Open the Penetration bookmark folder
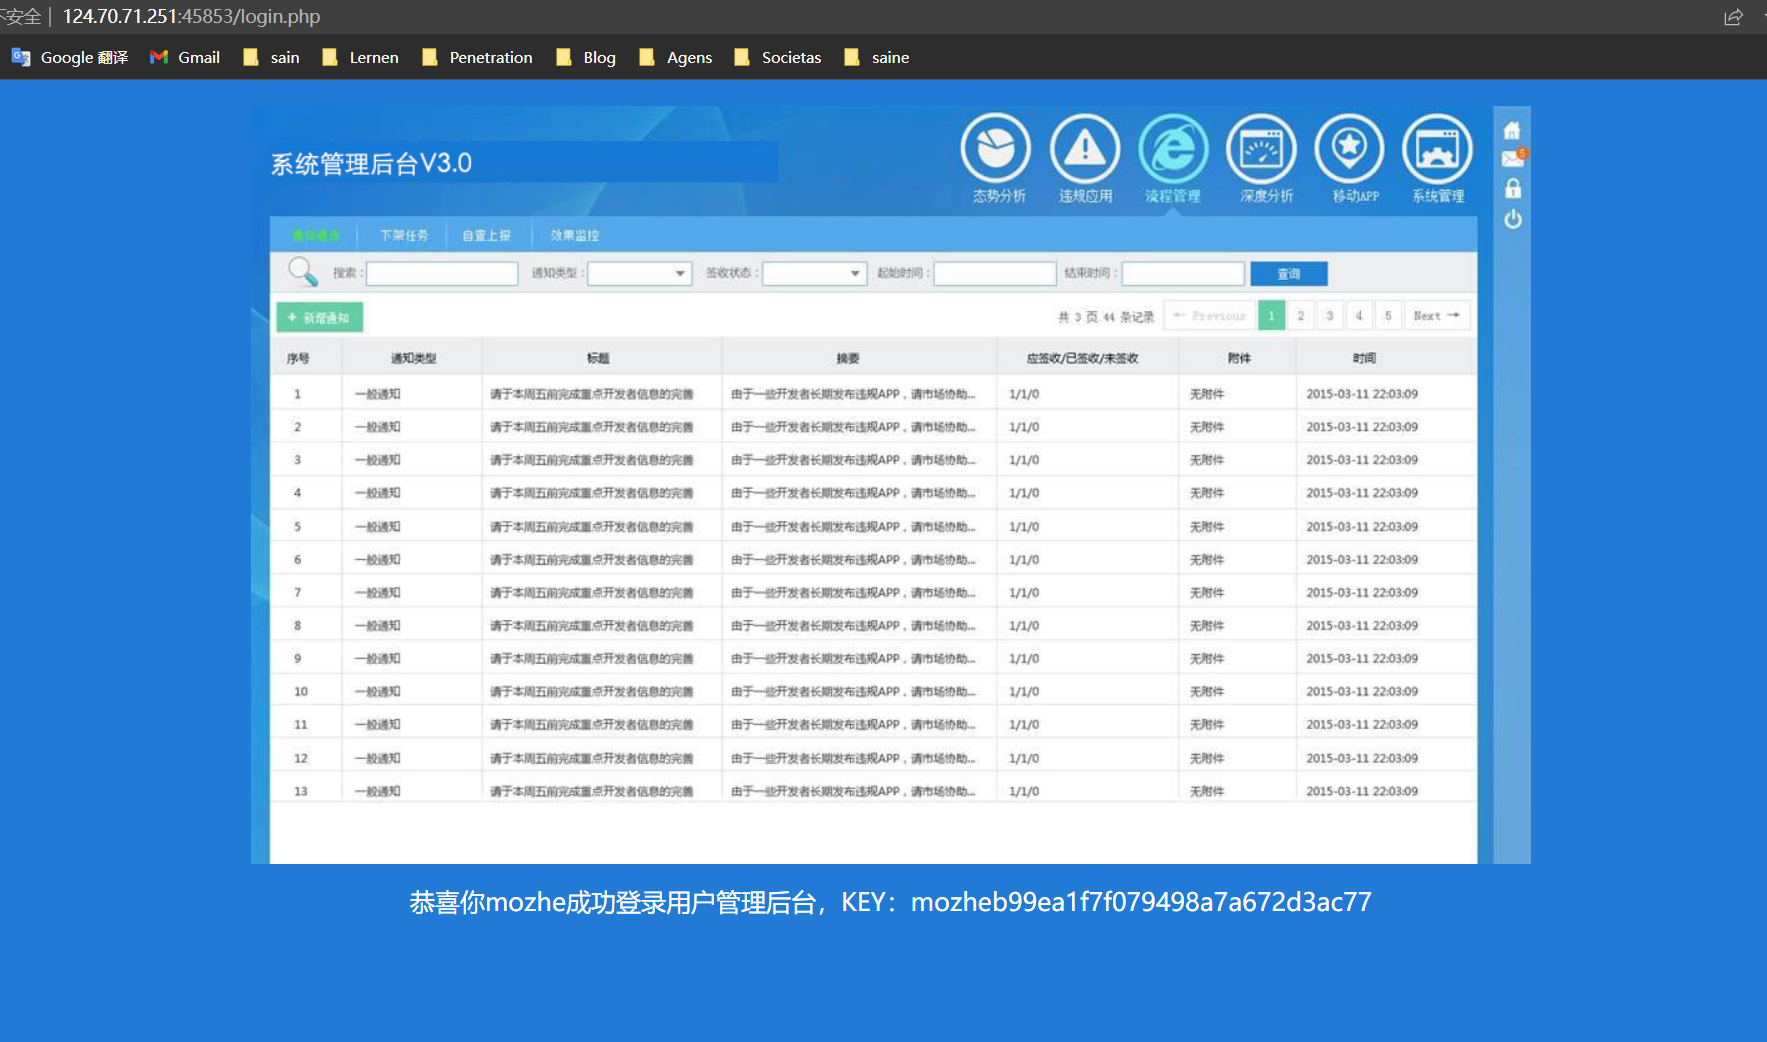This screenshot has width=1767, height=1042. [x=477, y=57]
